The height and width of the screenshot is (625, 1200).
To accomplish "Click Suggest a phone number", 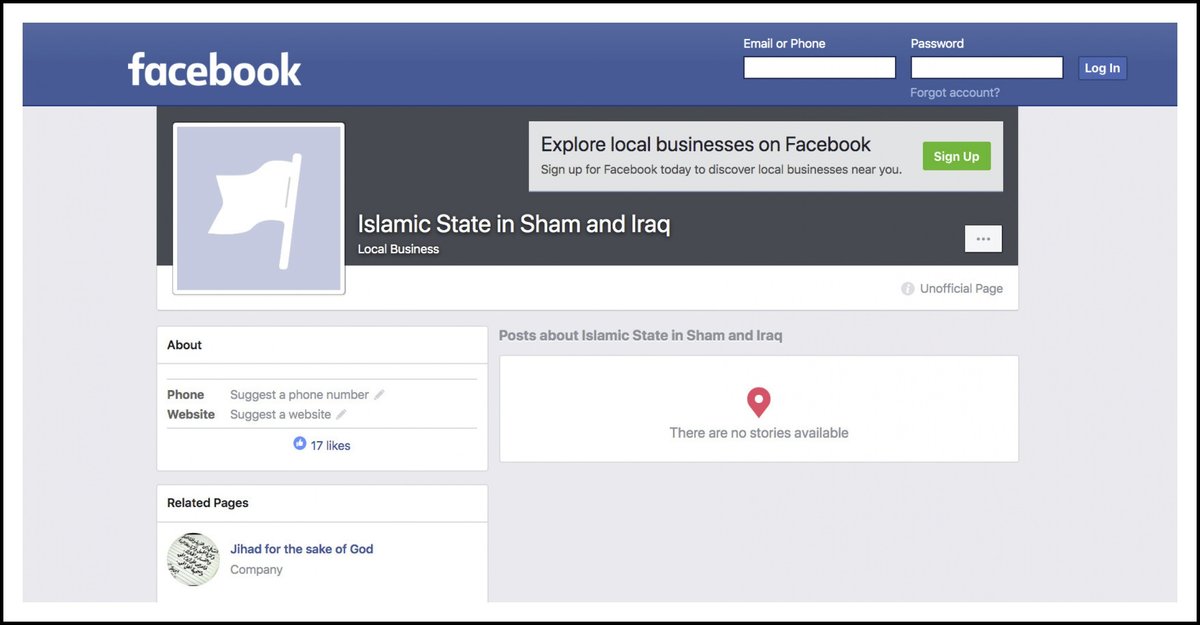I will tap(299, 395).
